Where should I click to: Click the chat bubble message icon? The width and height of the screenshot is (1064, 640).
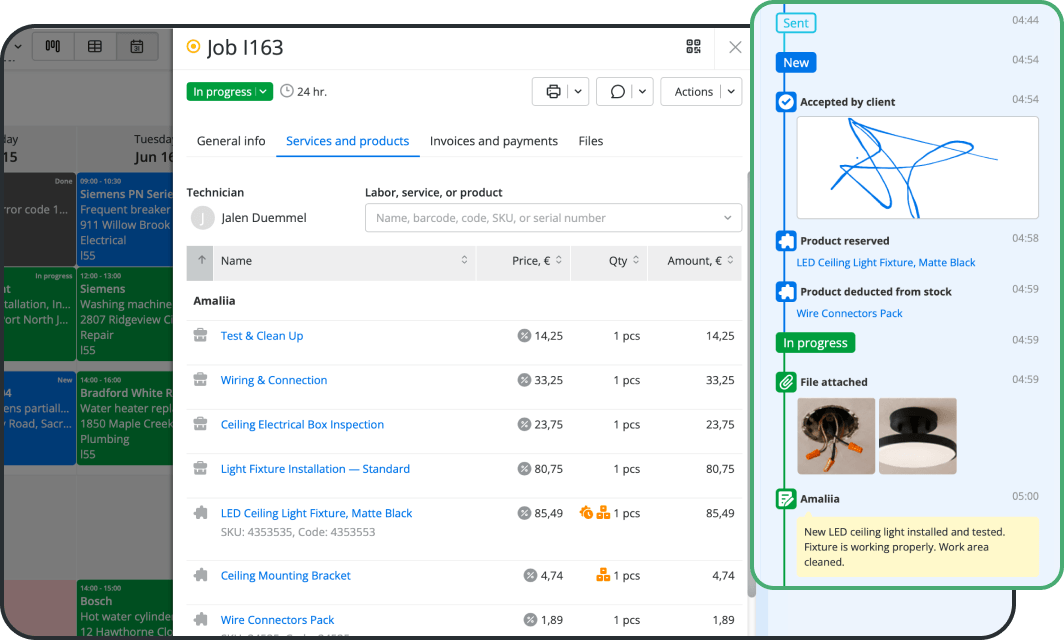618,92
